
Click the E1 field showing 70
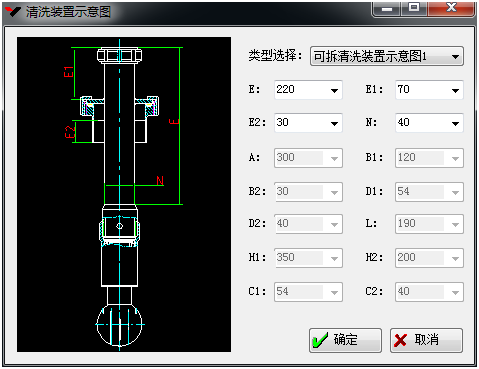point(429,90)
